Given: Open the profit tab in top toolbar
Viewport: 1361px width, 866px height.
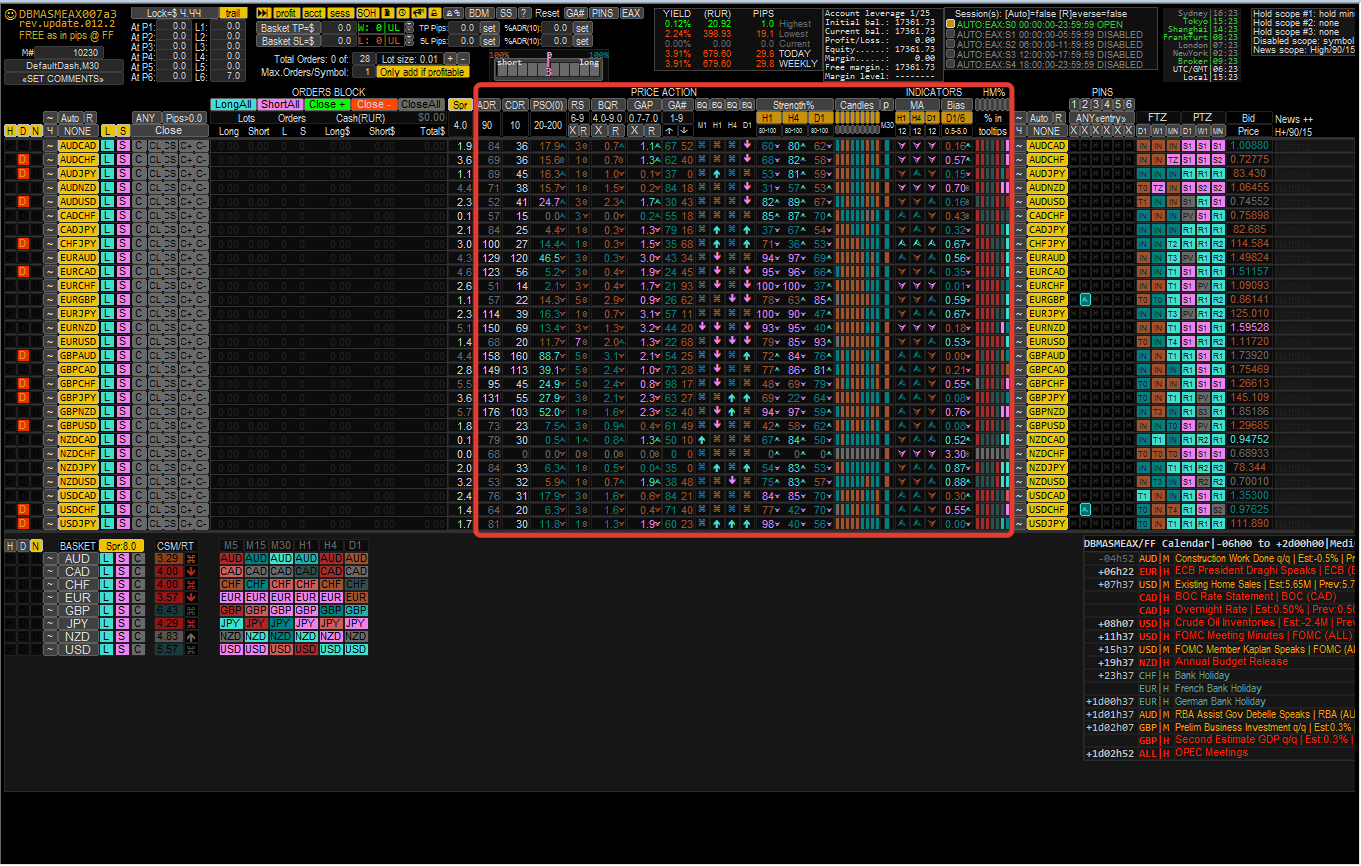Looking at the screenshot, I should (287, 13).
